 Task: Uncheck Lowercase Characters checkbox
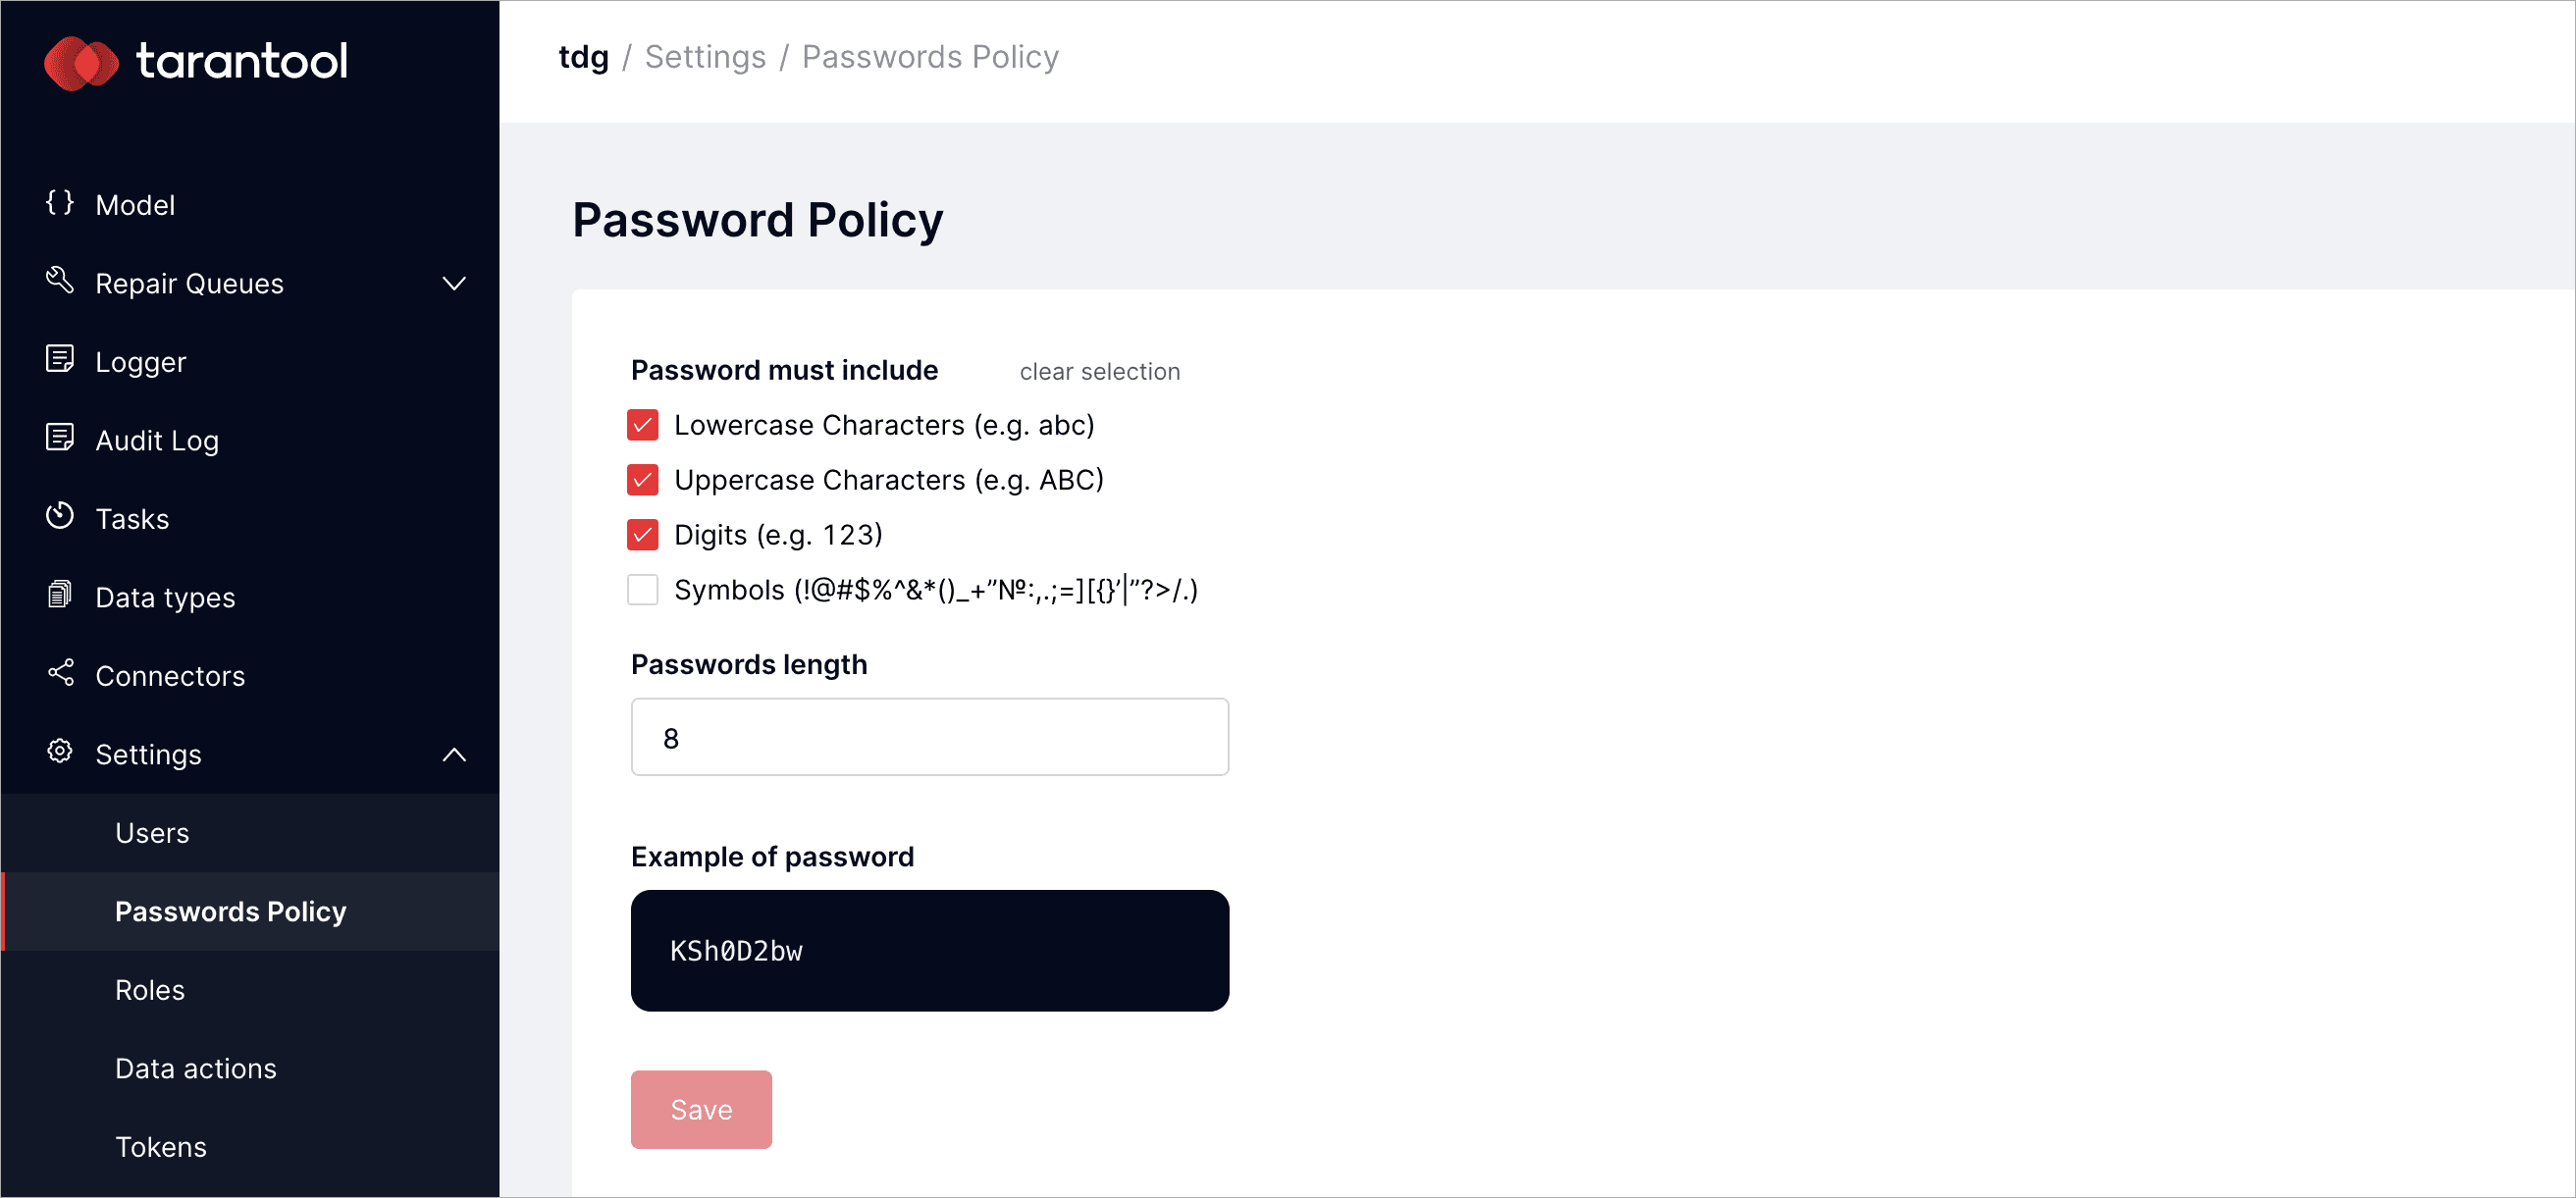[643, 425]
